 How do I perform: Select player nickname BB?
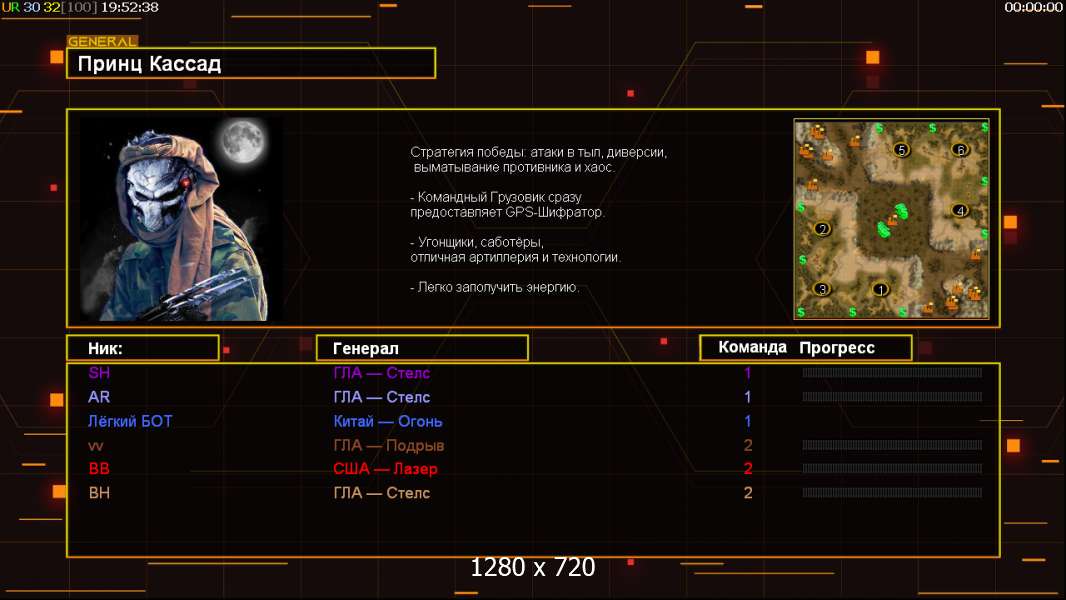tap(99, 469)
